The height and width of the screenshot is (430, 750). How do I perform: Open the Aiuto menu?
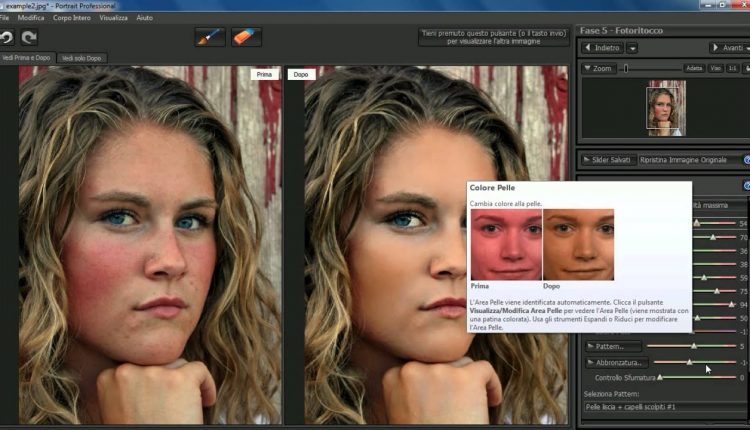click(144, 18)
